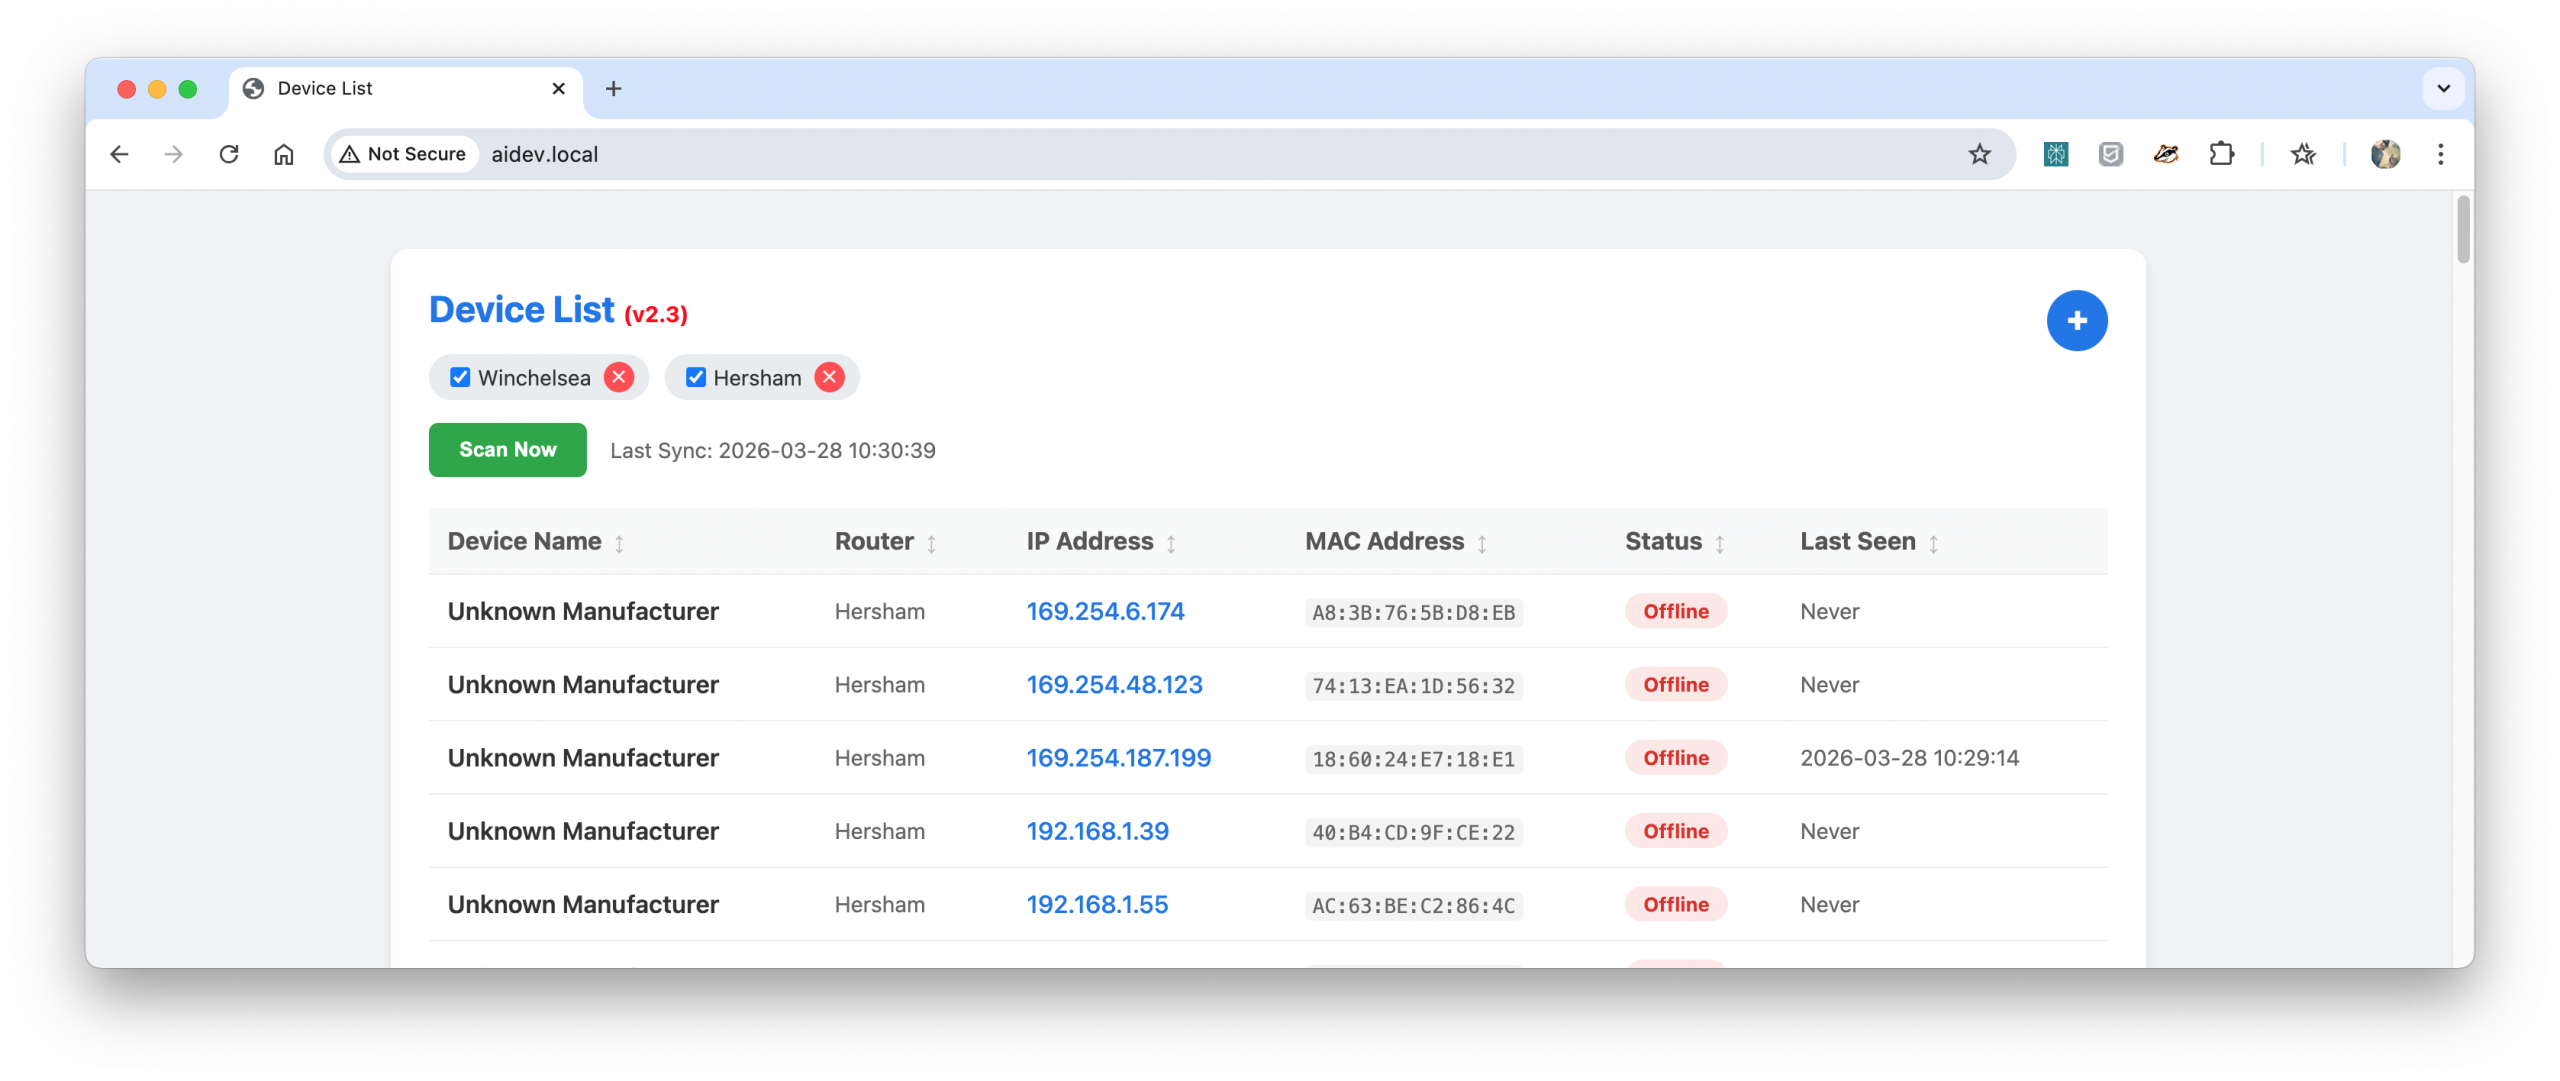The width and height of the screenshot is (2560, 1081).
Task: Remove the Hersham router filter chip
Action: (829, 378)
